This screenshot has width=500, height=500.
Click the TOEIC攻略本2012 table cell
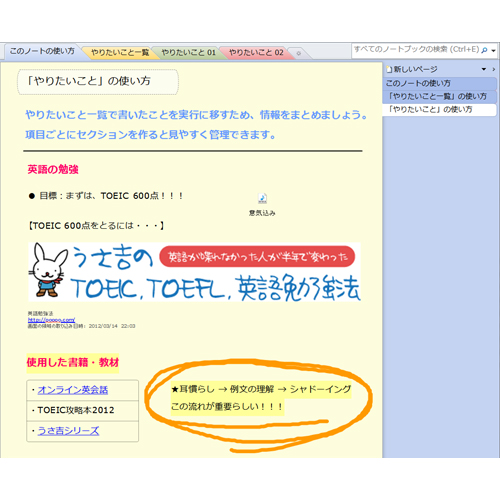[83, 410]
